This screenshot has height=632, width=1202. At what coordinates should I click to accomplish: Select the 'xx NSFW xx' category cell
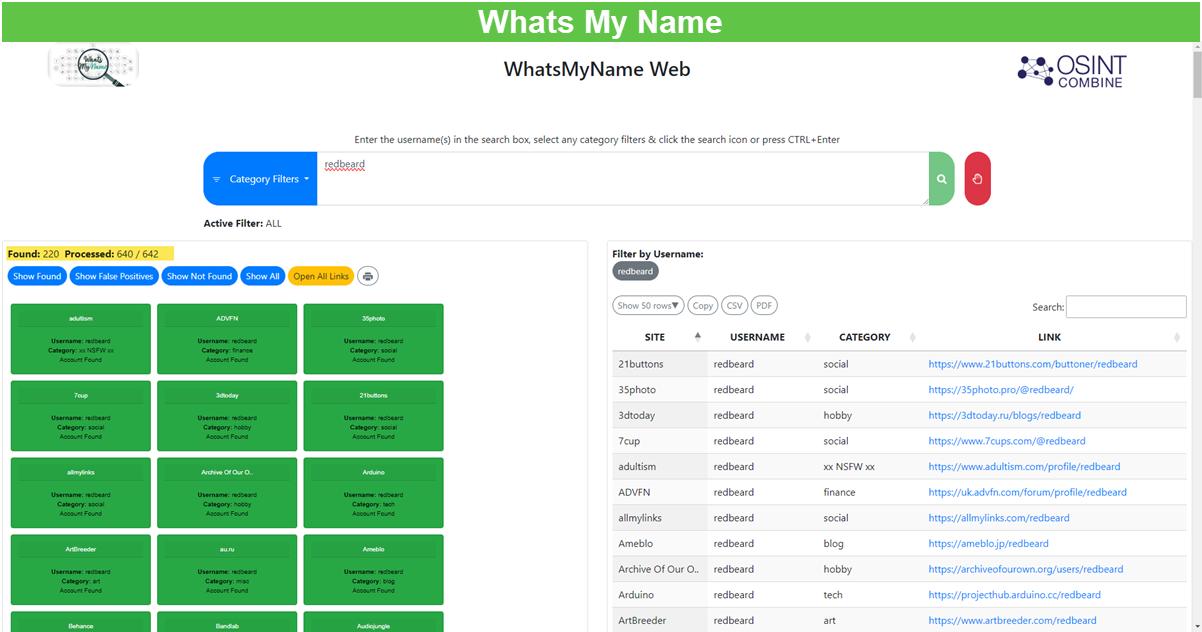[870, 467]
